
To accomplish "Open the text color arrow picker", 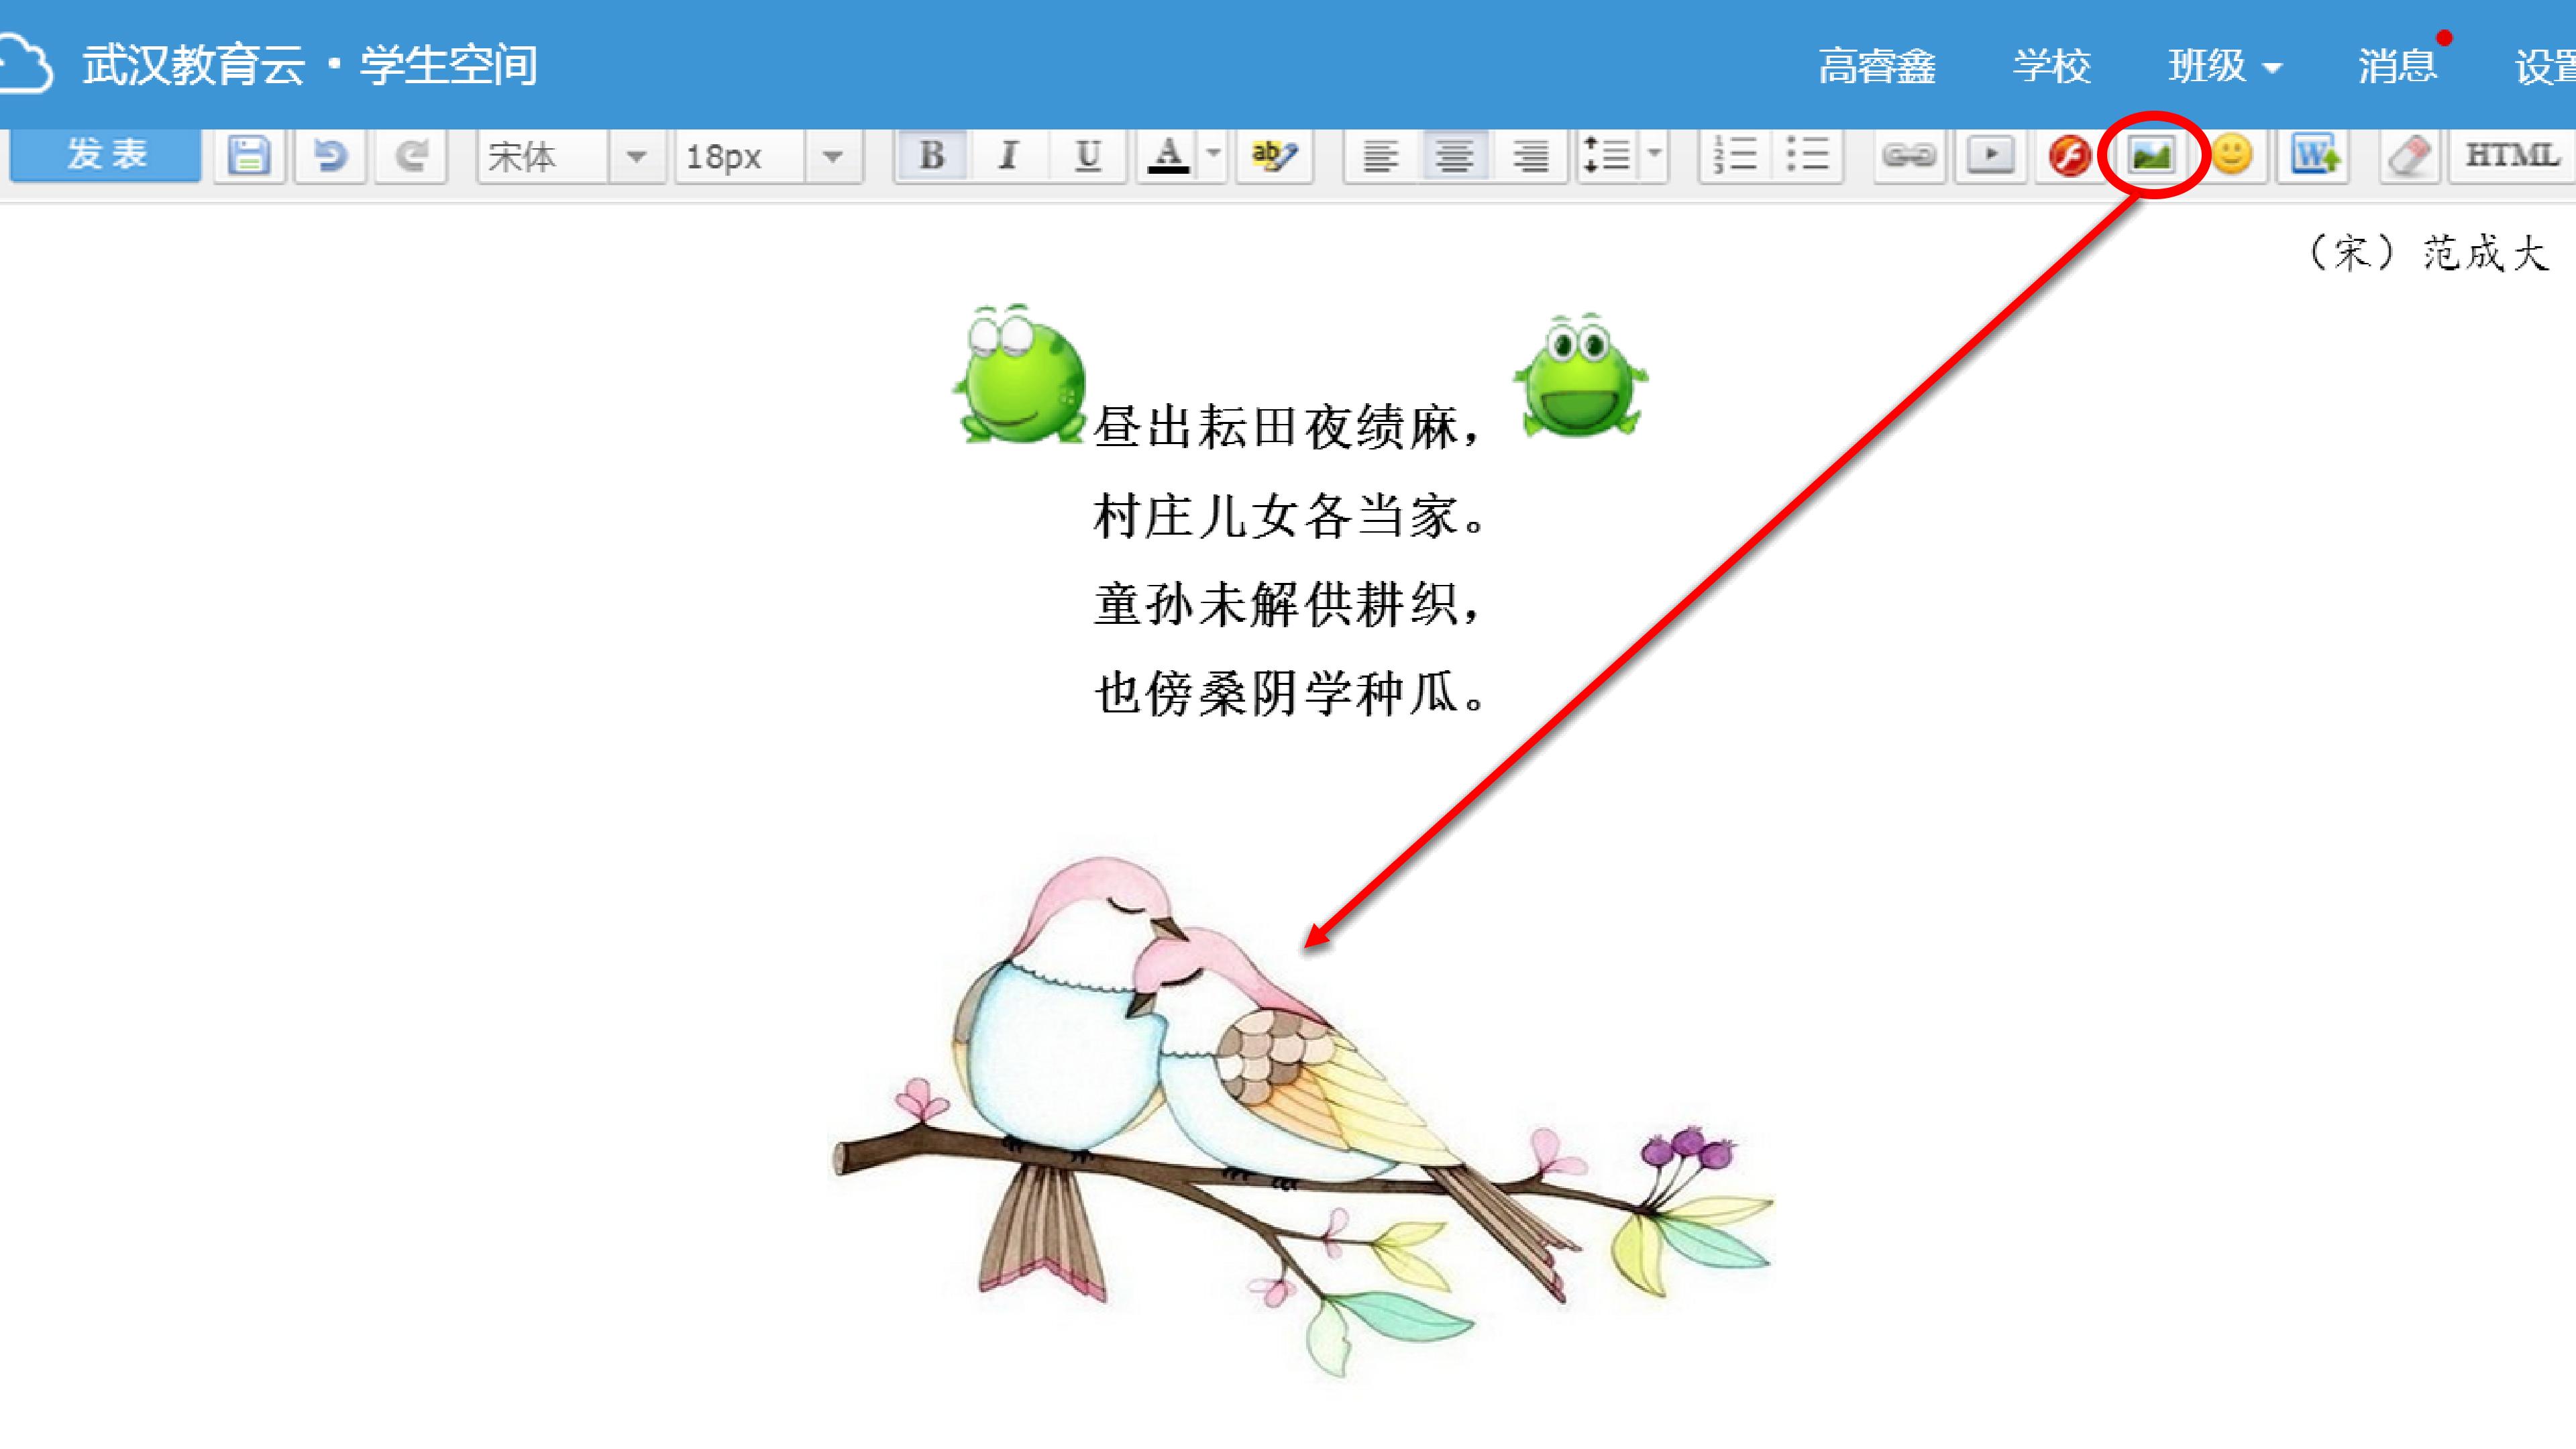I will click(1213, 154).
